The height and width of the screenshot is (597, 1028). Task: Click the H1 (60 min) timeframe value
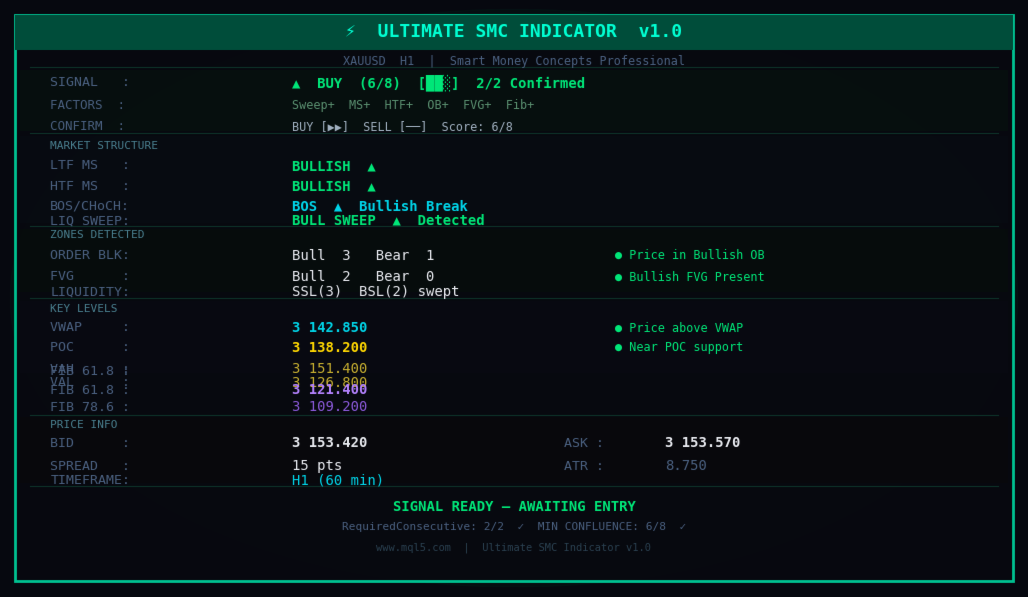(337, 481)
